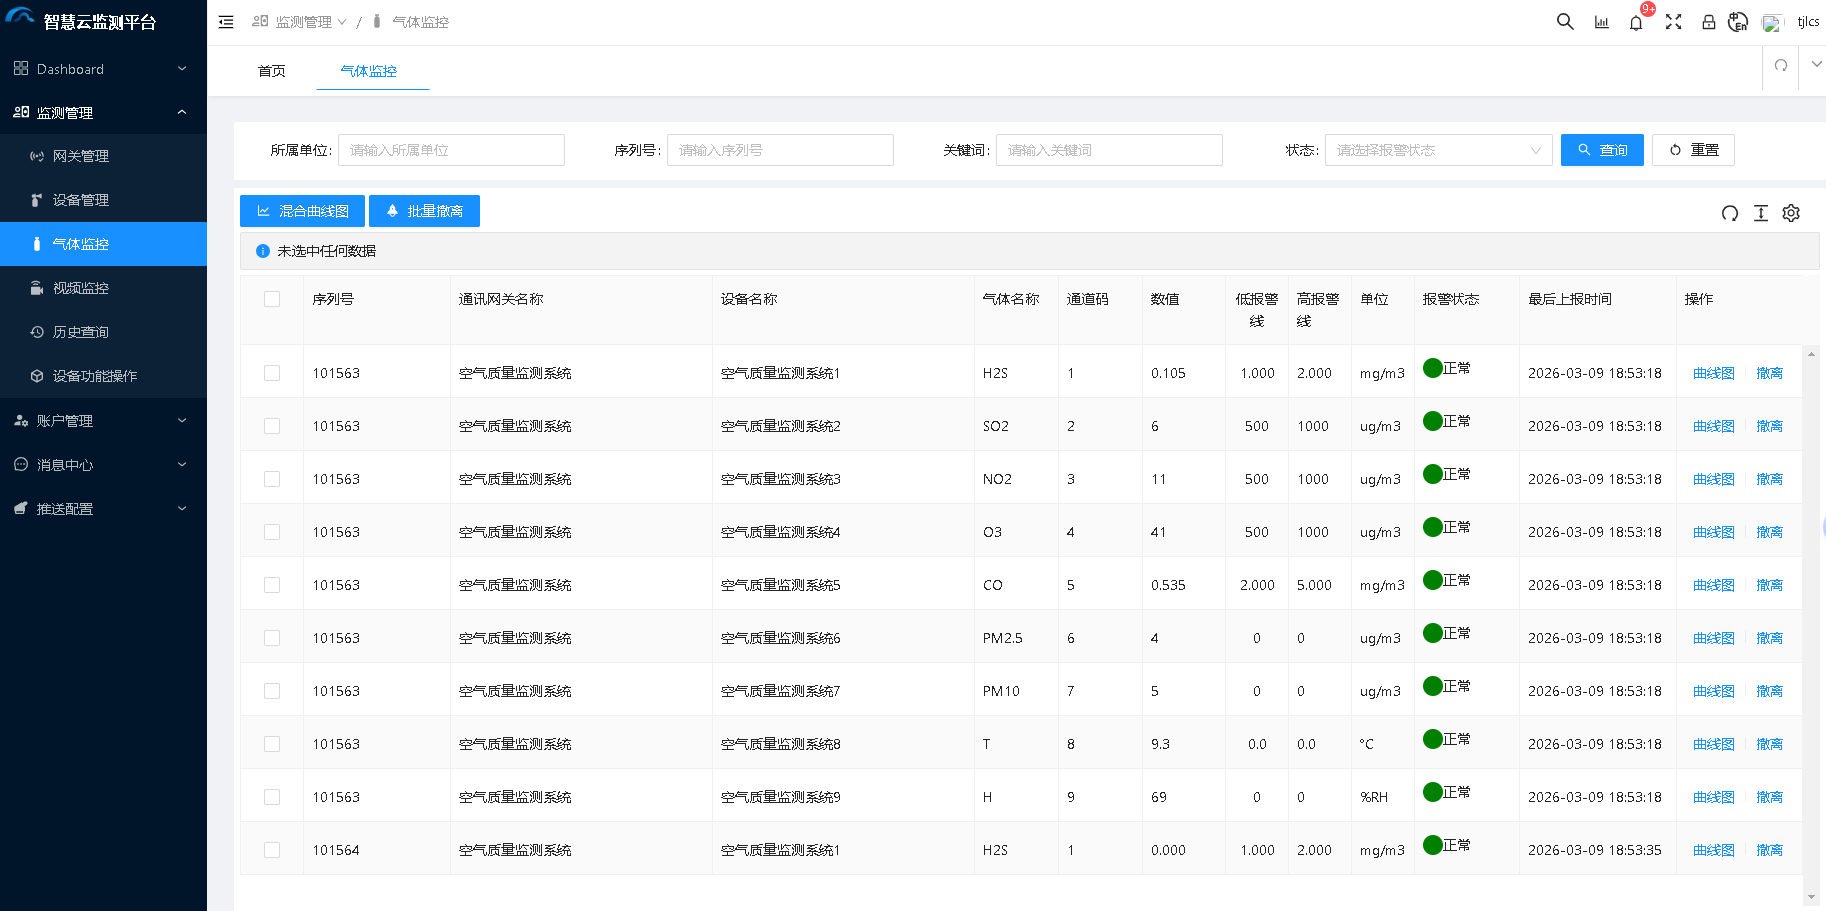Click the 序列号 input field

780,150
